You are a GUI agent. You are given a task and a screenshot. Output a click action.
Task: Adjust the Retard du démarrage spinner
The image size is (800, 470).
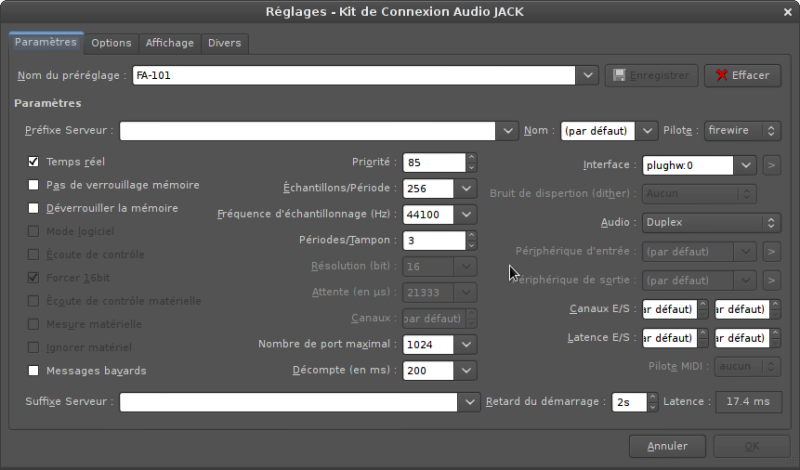tap(653, 402)
